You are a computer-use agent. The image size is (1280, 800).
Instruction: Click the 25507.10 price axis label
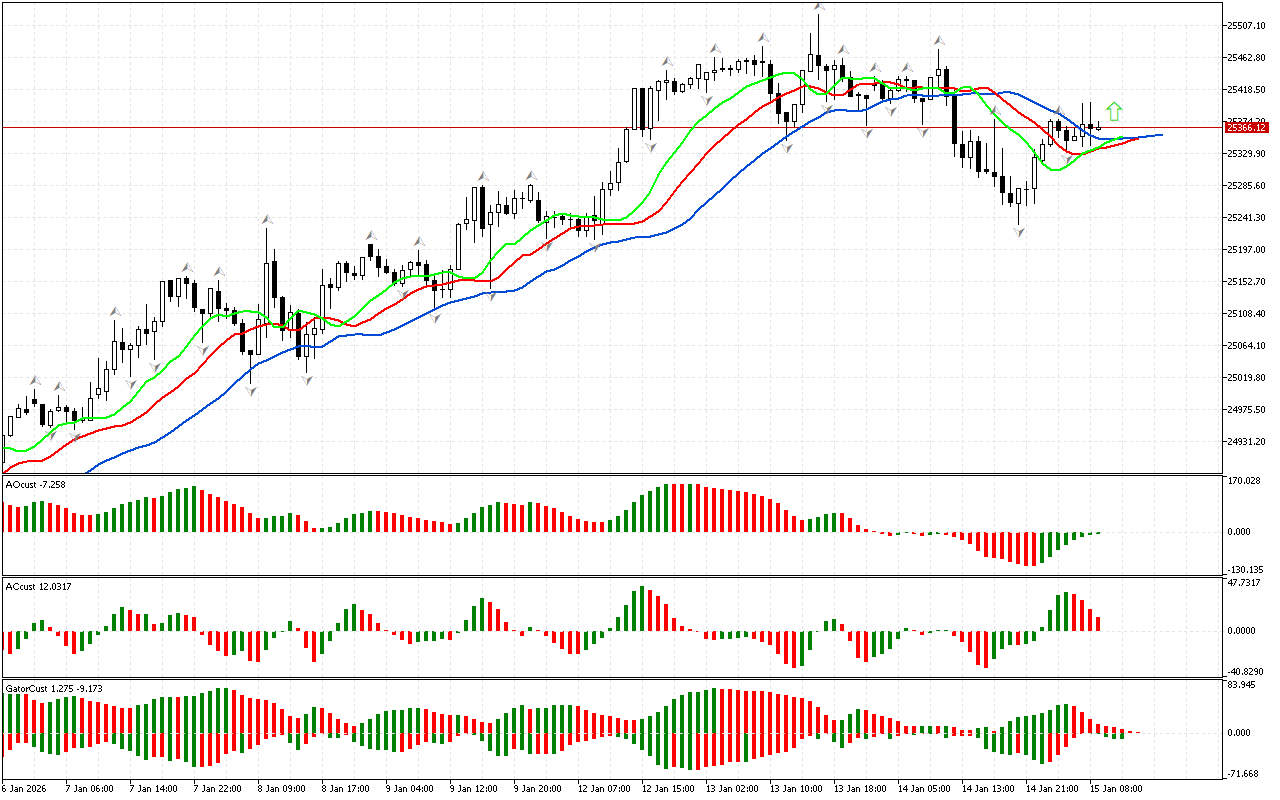1246,25
